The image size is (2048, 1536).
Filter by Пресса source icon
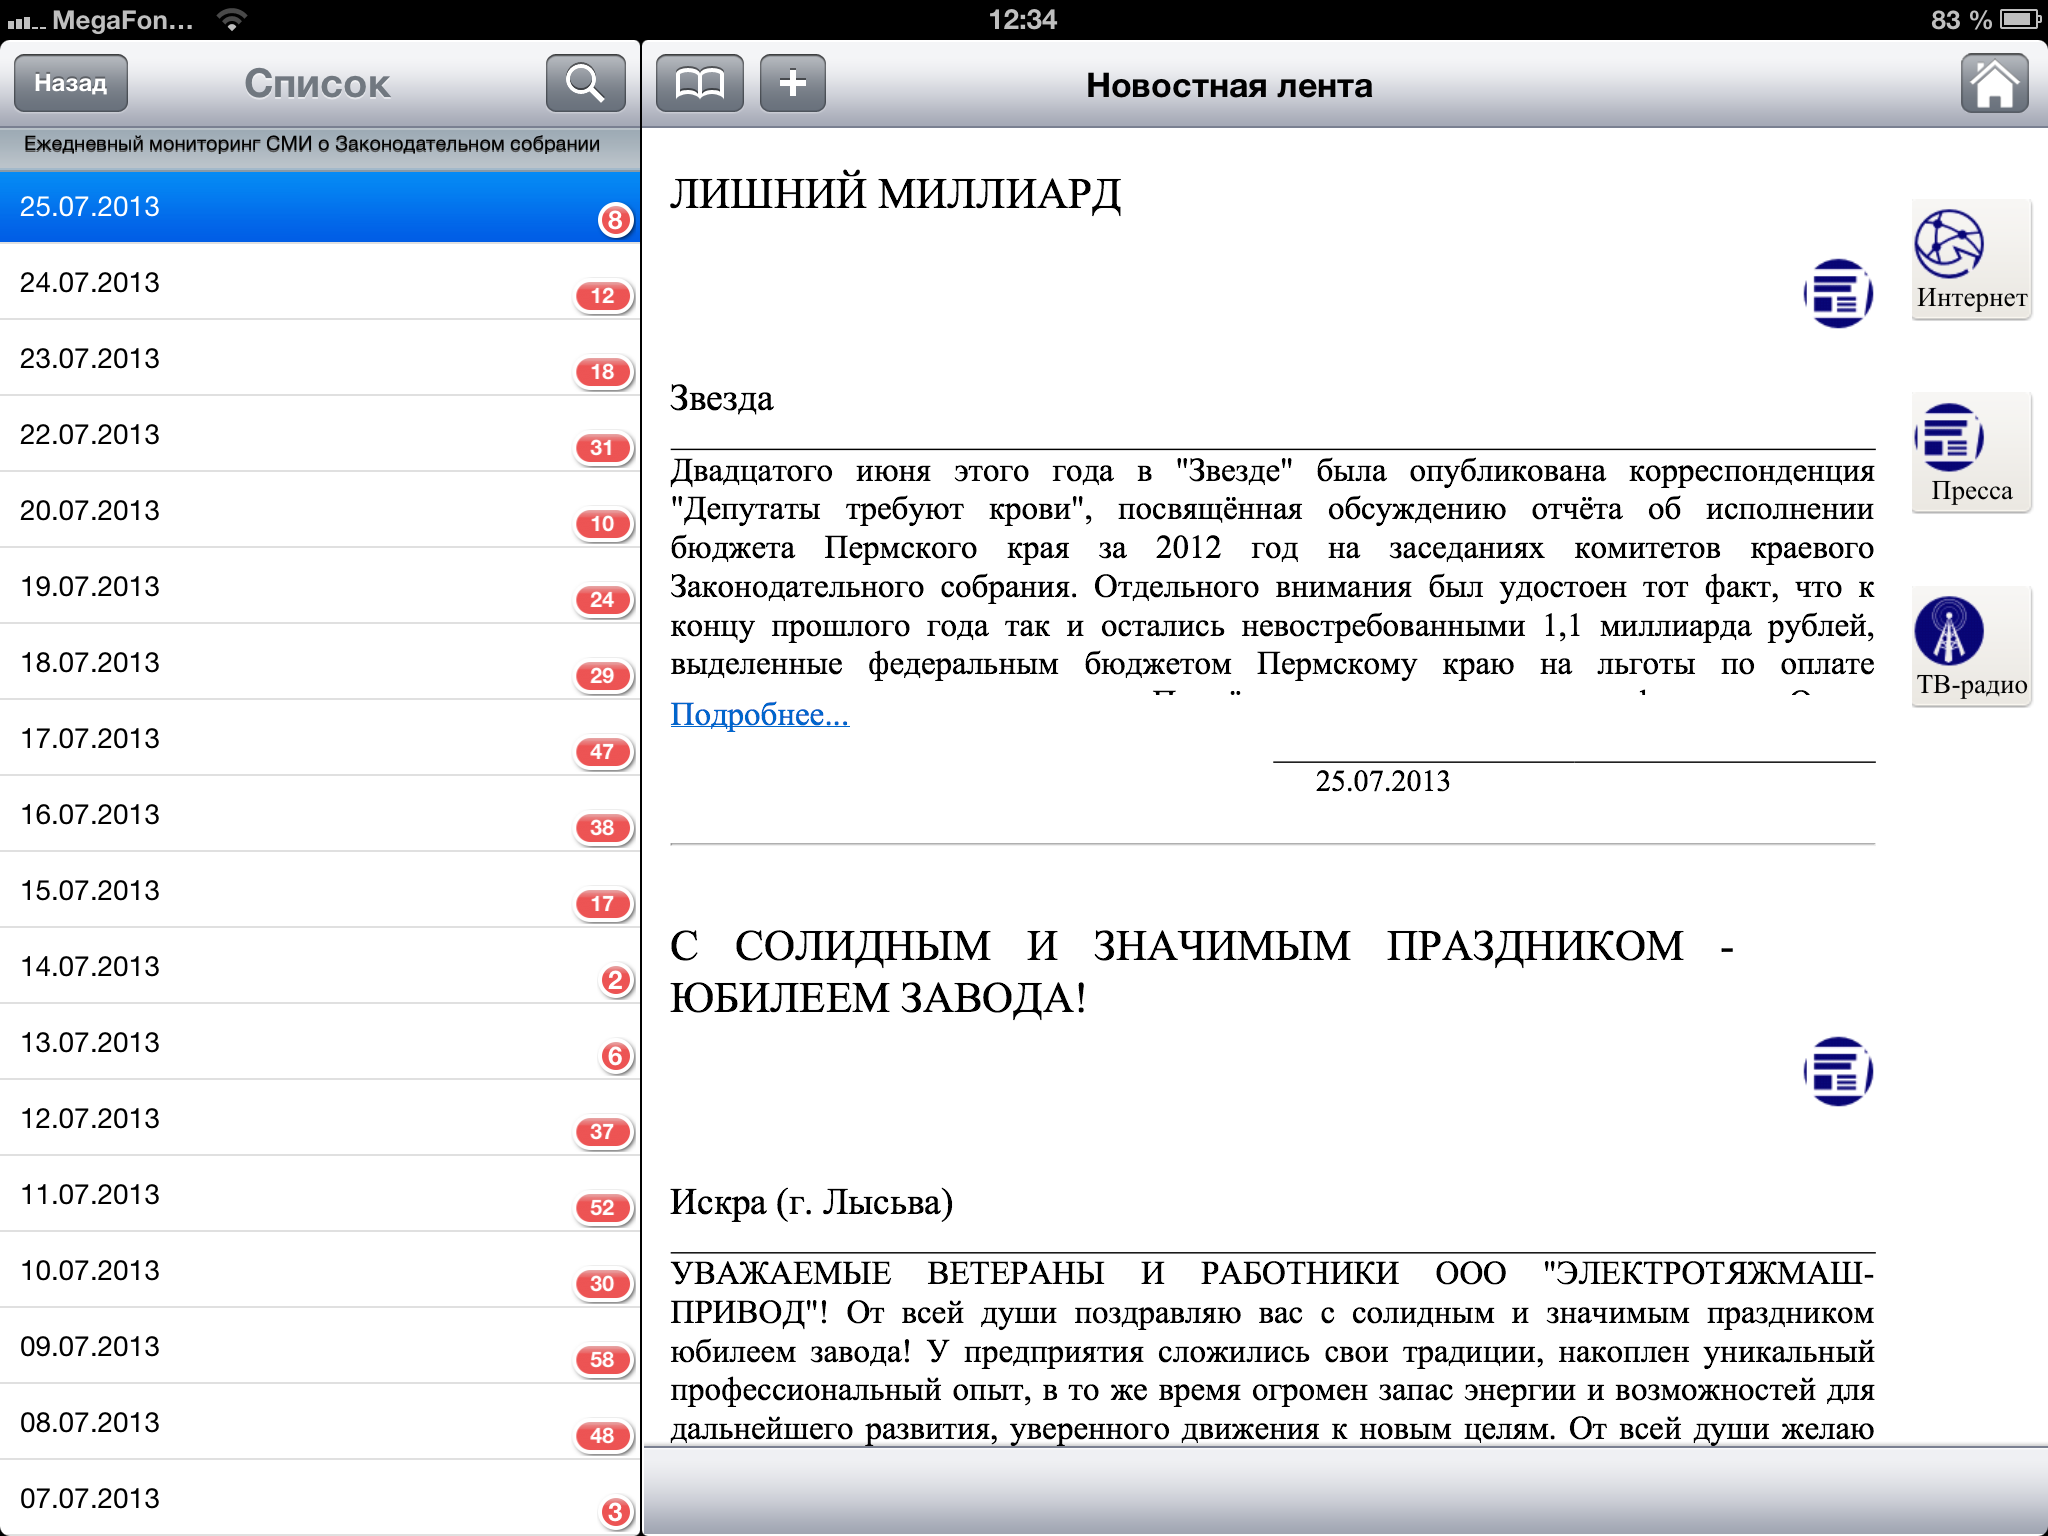coord(1970,452)
